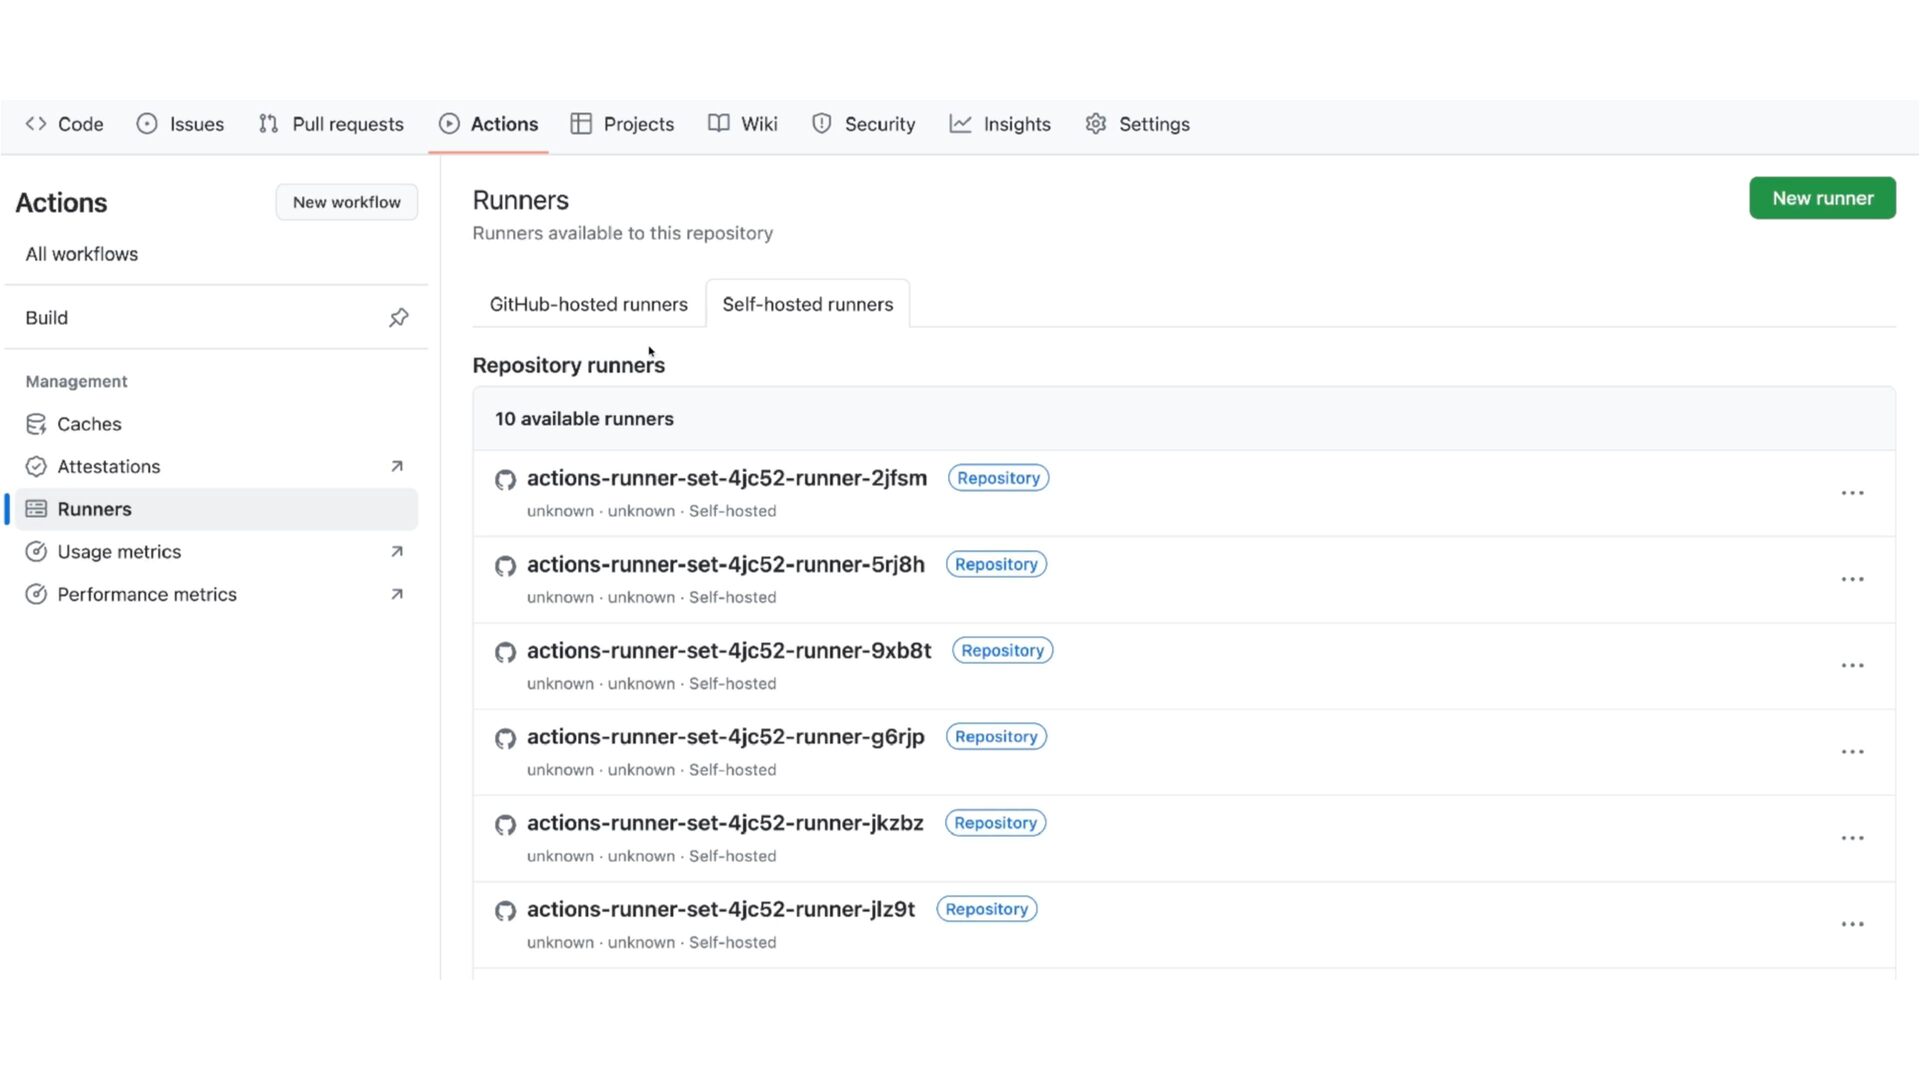Click the Insights graph icon
The height and width of the screenshot is (1080, 1920).
960,124
